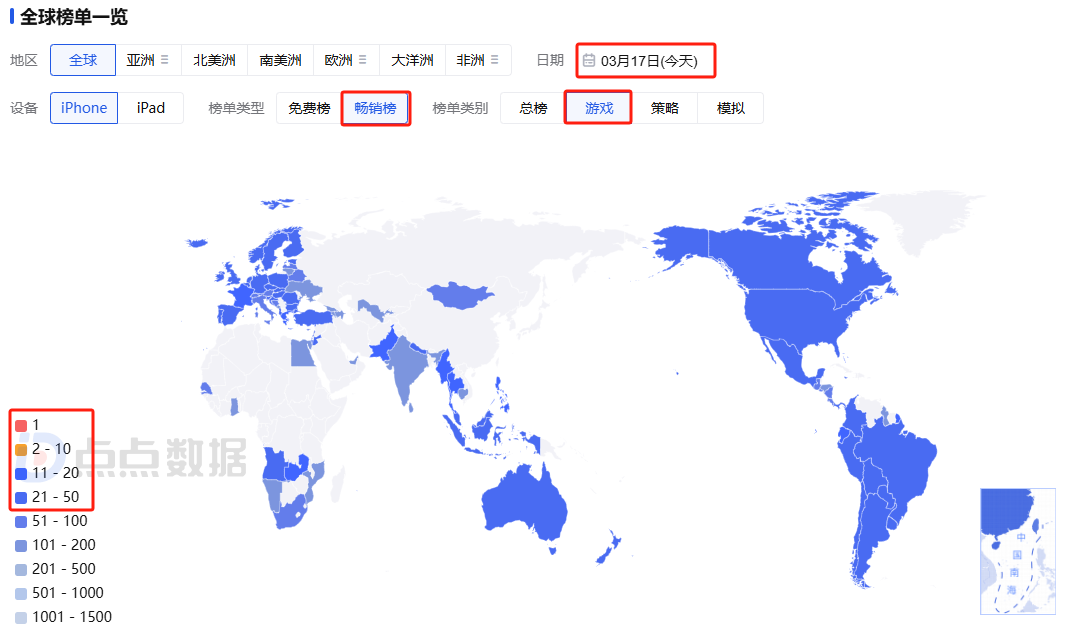This screenshot has height=633, width=1075.
Task: Click the blue 11-20 legend marker
Action: [23, 472]
